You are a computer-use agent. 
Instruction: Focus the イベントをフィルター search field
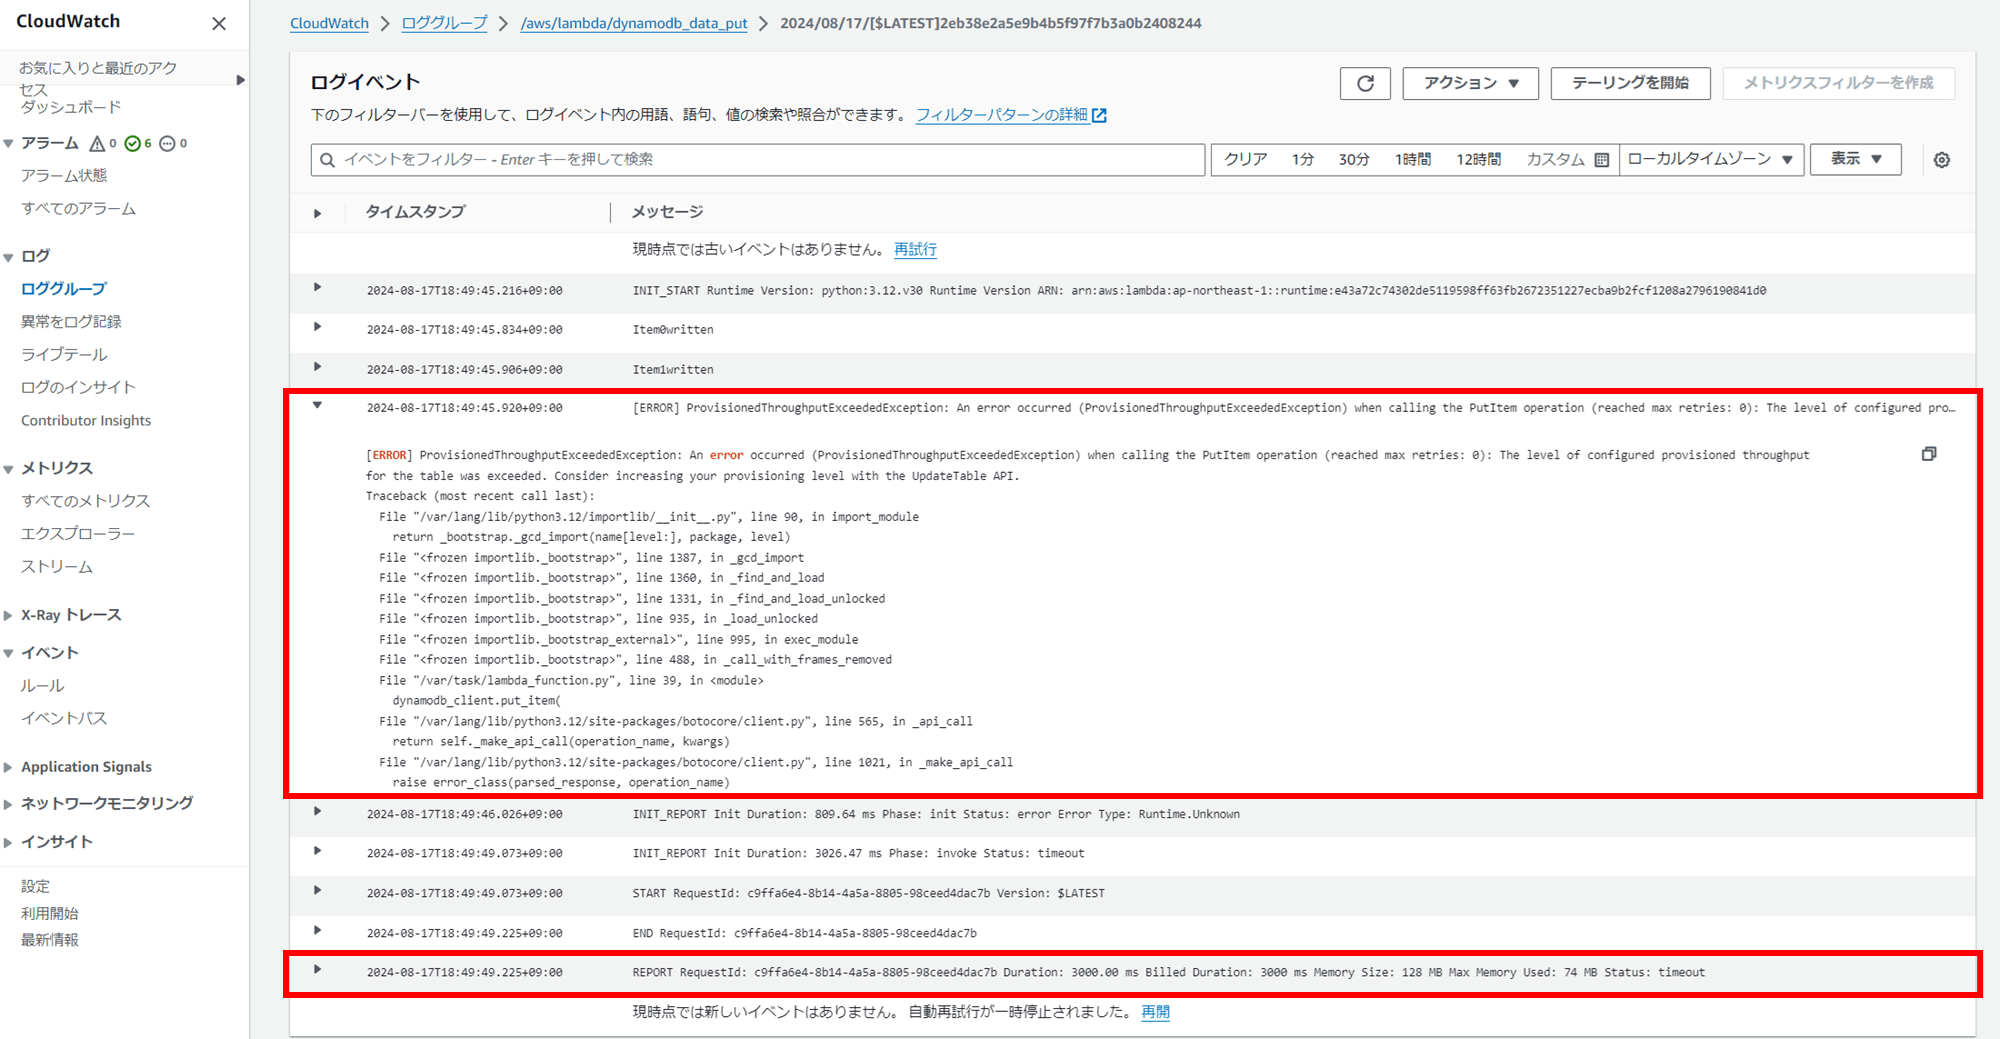point(758,160)
